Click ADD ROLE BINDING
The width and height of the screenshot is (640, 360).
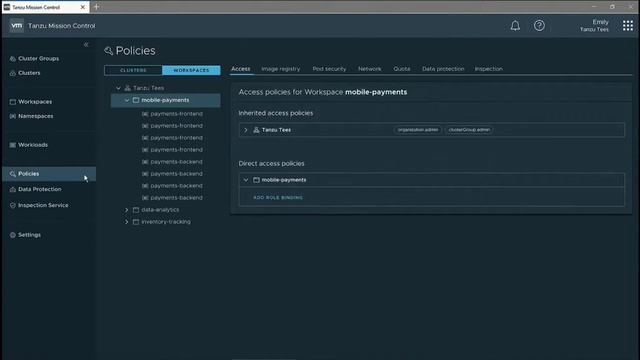278,198
